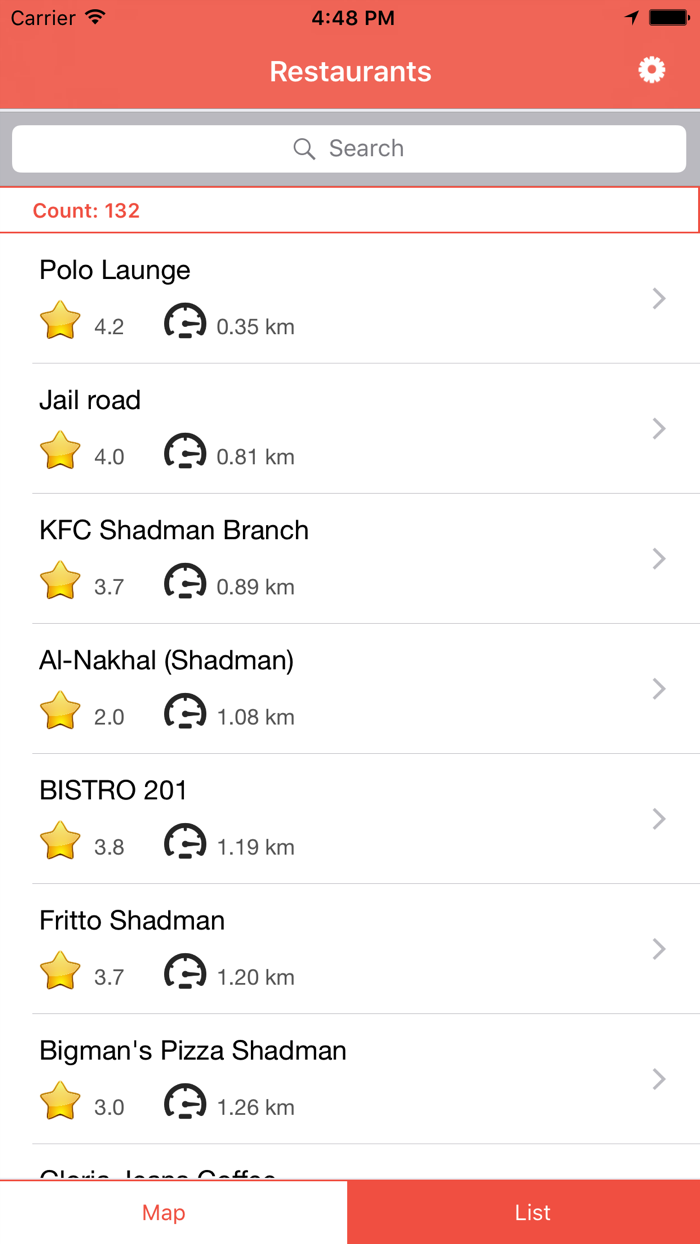Click the star icon beside BISTRO 201
The width and height of the screenshot is (700, 1244).
[x=59, y=840]
